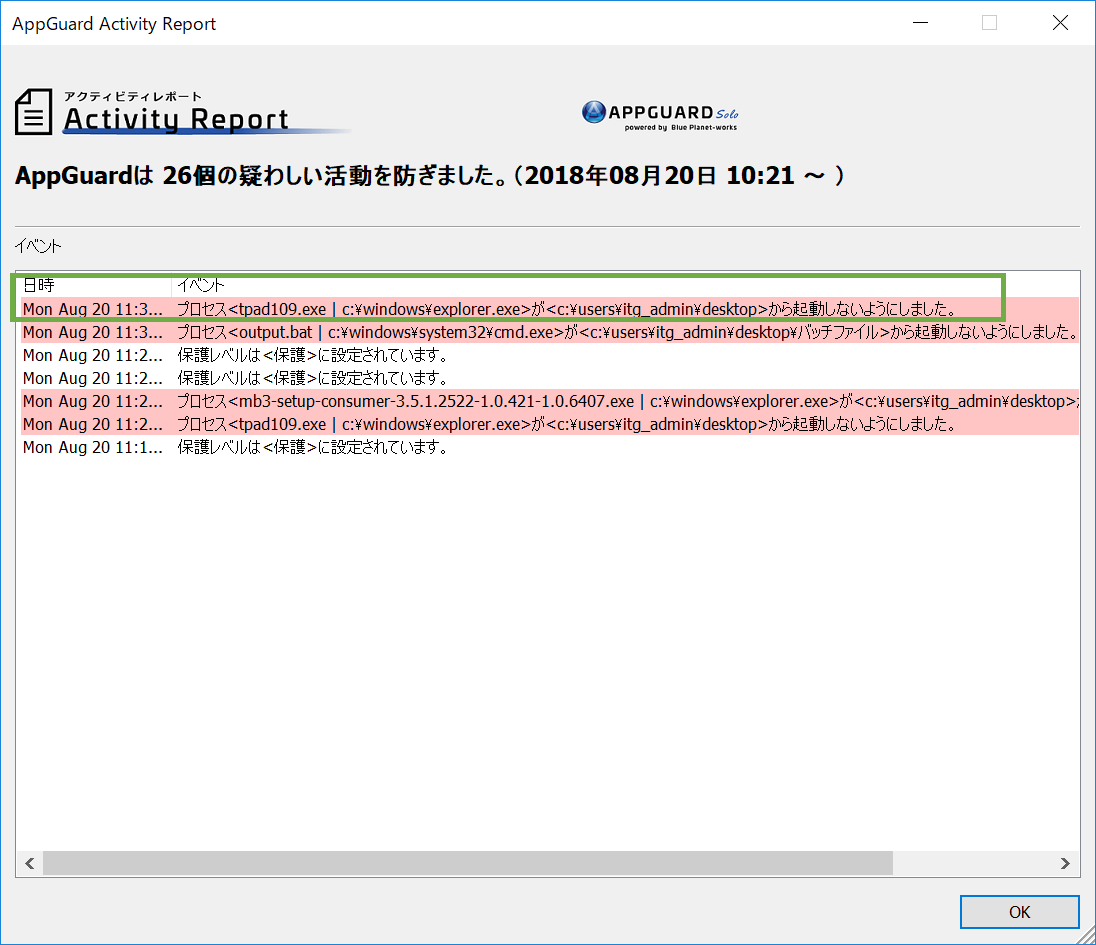Image resolution: width=1096 pixels, height=945 pixels.
Task: Click the AppGuard Solo logo
Action: [x=660, y=112]
